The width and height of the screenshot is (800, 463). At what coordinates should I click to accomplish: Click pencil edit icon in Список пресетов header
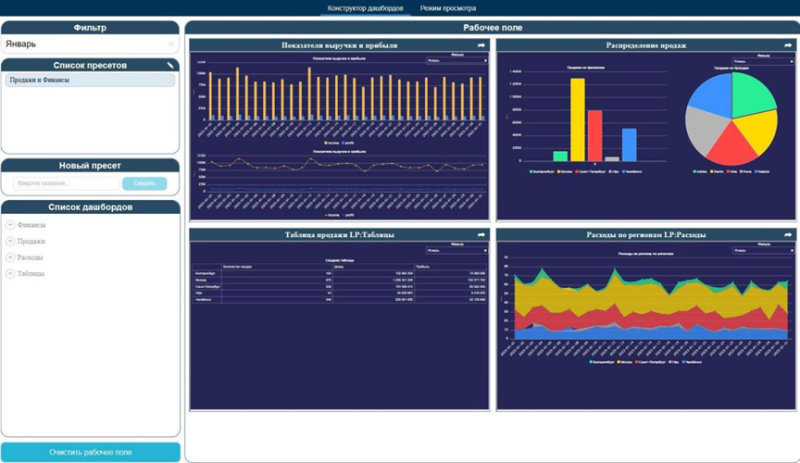click(x=170, y=65)
